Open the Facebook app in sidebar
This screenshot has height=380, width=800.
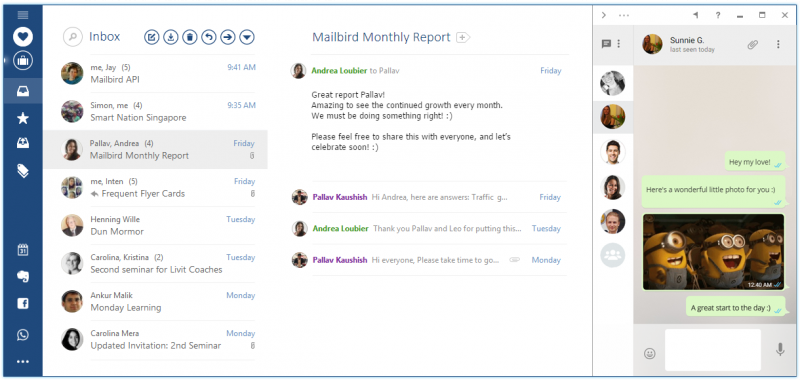22,304
